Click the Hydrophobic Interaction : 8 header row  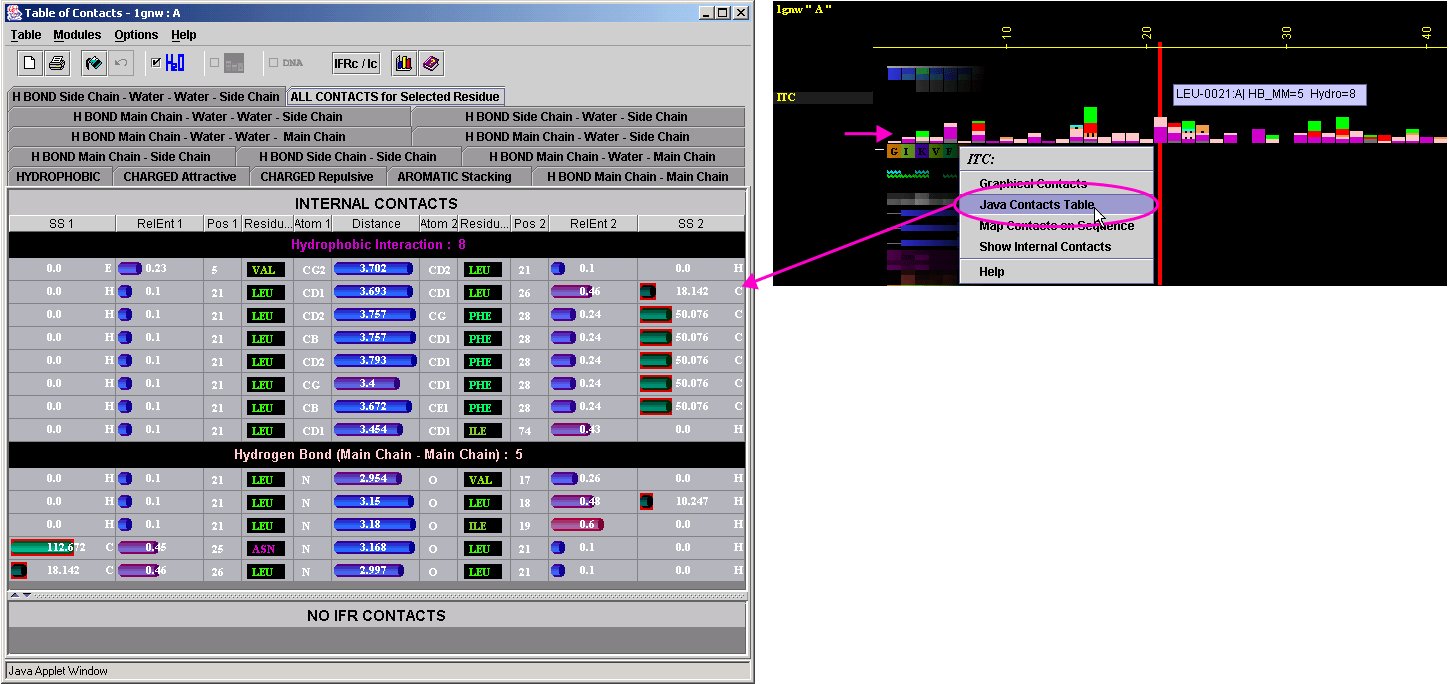coord(377,245)
